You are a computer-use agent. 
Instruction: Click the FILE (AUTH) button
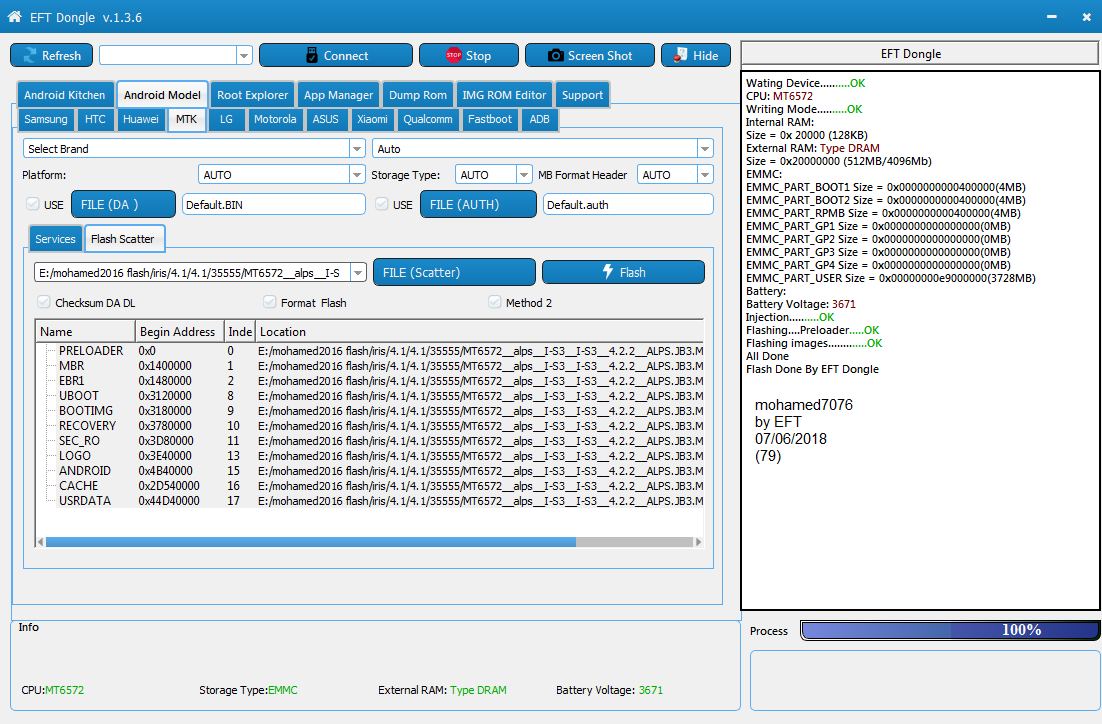tap(478, 205)
